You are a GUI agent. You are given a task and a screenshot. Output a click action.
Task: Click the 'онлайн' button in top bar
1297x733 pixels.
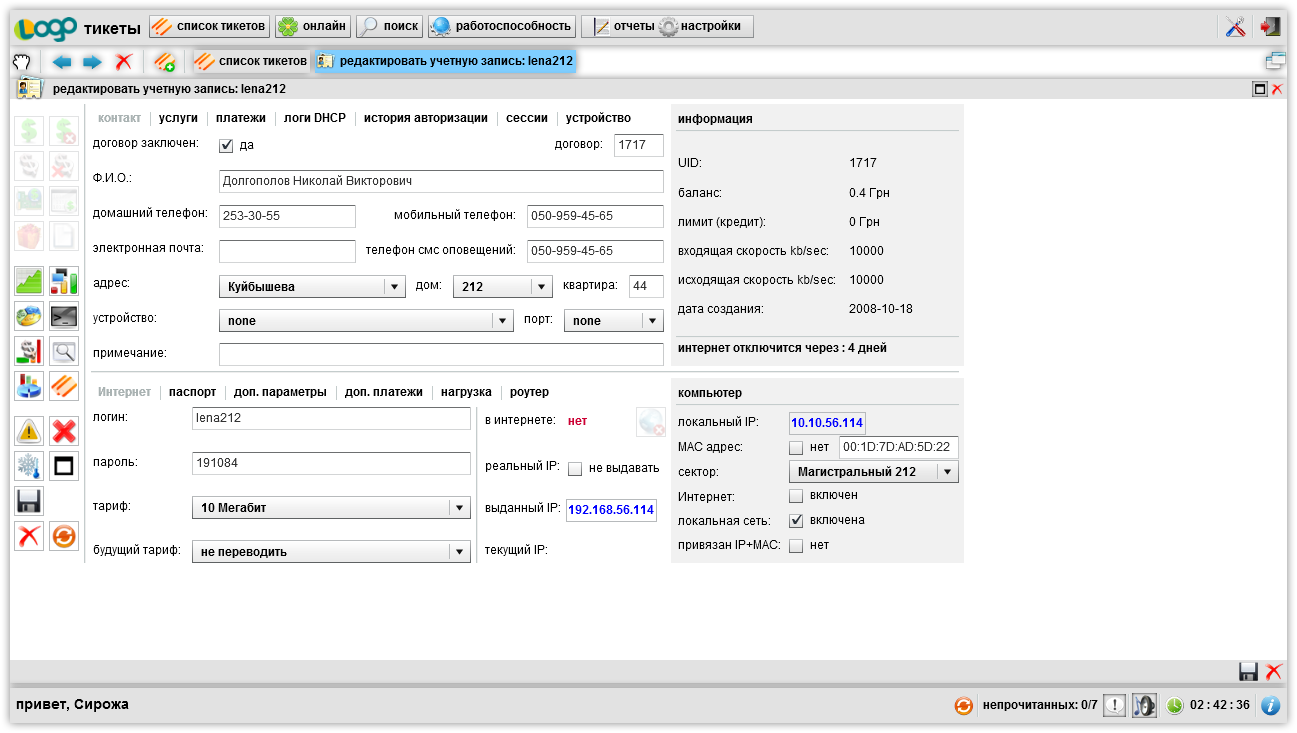(x=312, y=26)
